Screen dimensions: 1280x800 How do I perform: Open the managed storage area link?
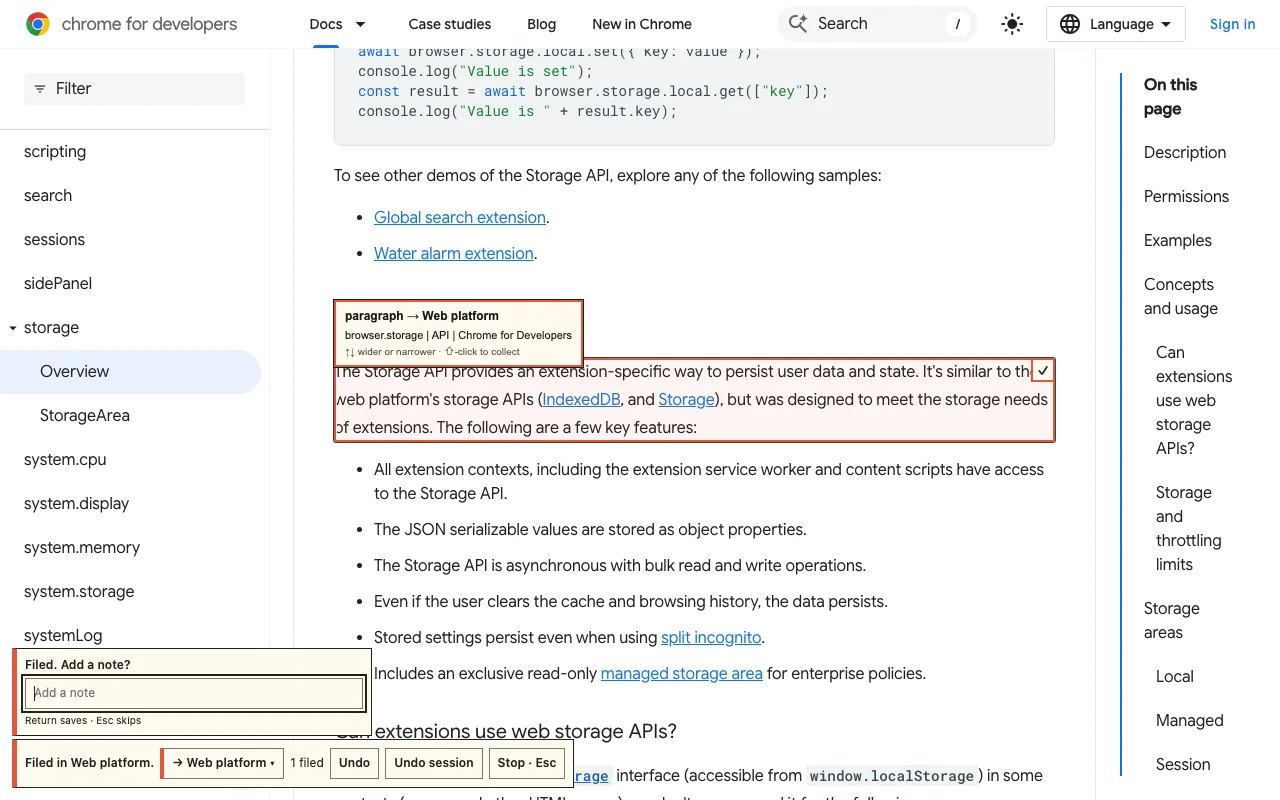tap(682, 674)
